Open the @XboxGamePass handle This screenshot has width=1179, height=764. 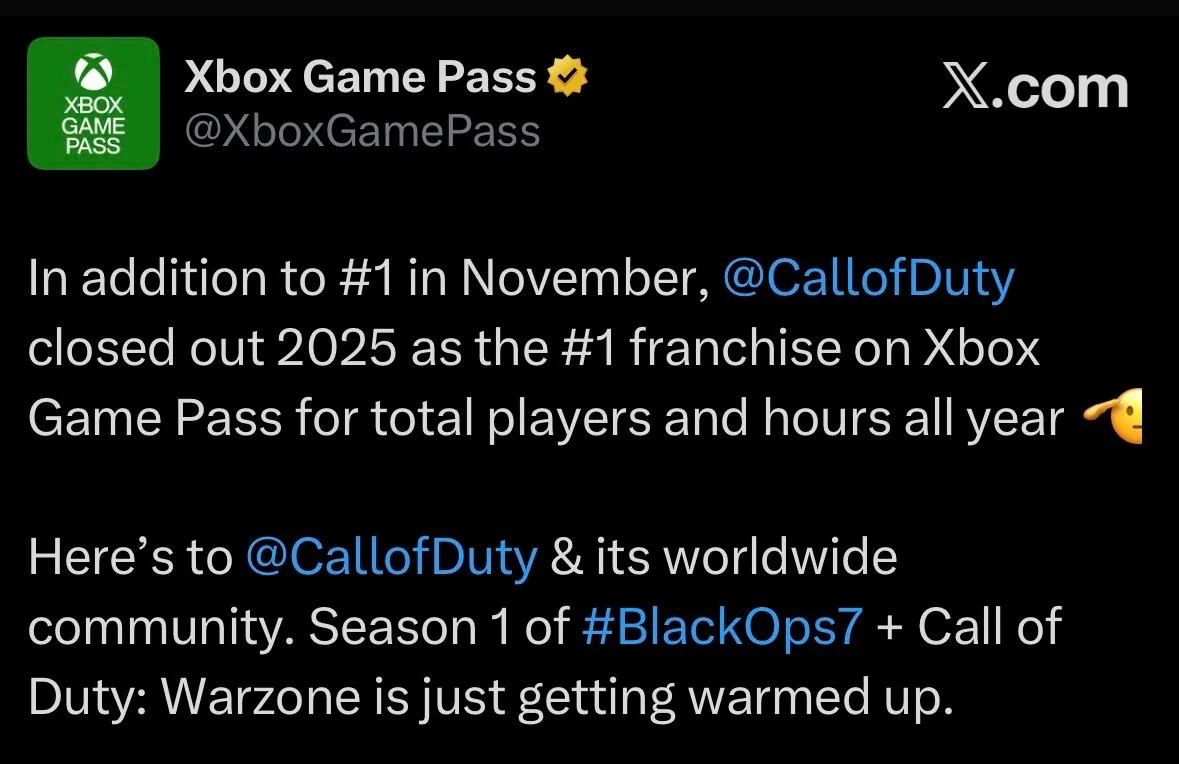362,131
